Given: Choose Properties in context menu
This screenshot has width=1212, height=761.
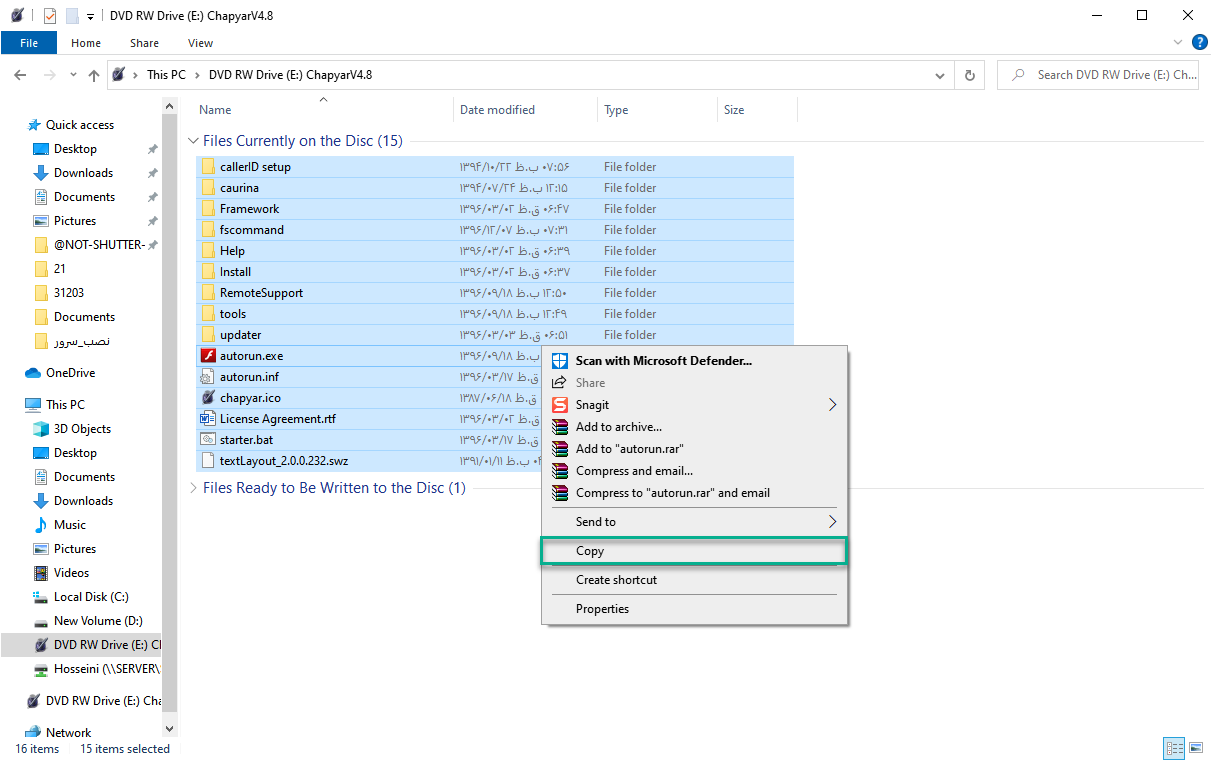Looking at the screenshot, I should (694, 609).
